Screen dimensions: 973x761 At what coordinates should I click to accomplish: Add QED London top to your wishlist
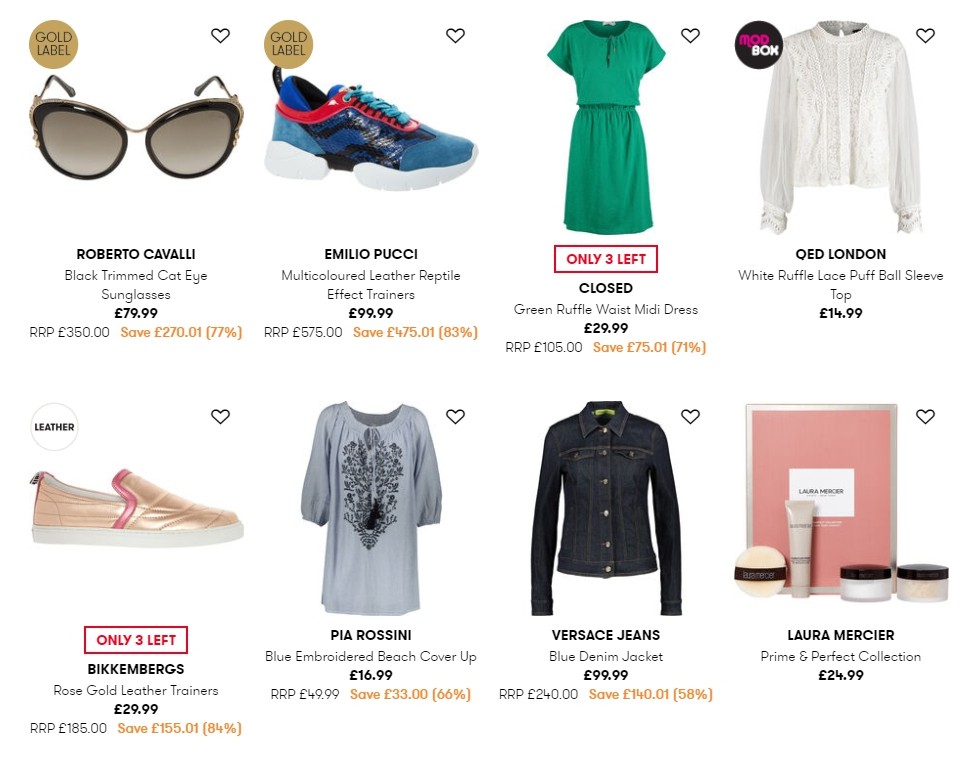(x=925, y=35)
